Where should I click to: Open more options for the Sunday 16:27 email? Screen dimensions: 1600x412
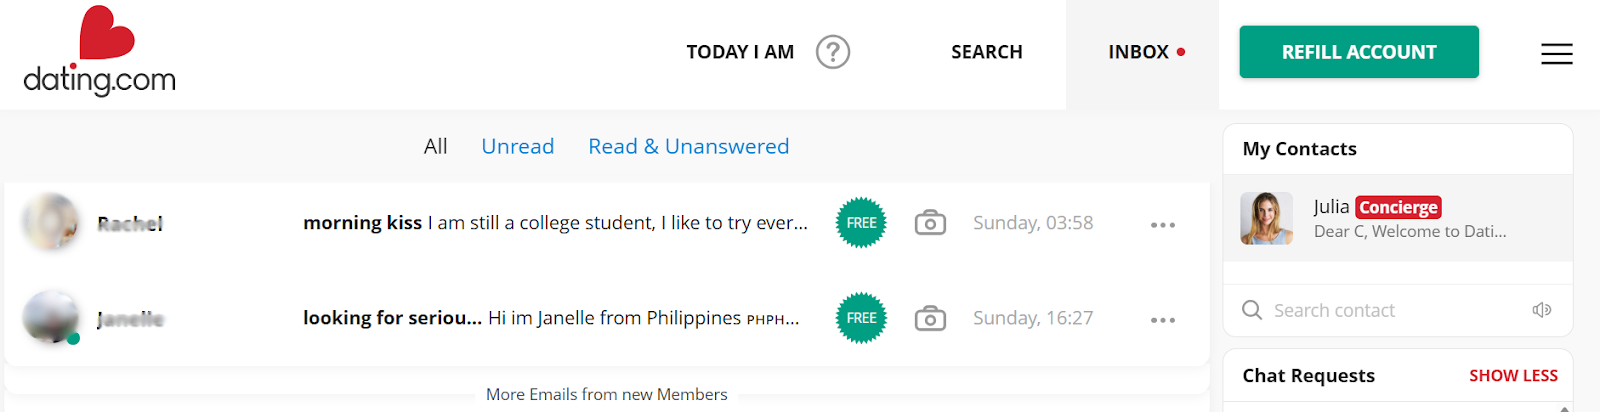(x=1162, y=320)
